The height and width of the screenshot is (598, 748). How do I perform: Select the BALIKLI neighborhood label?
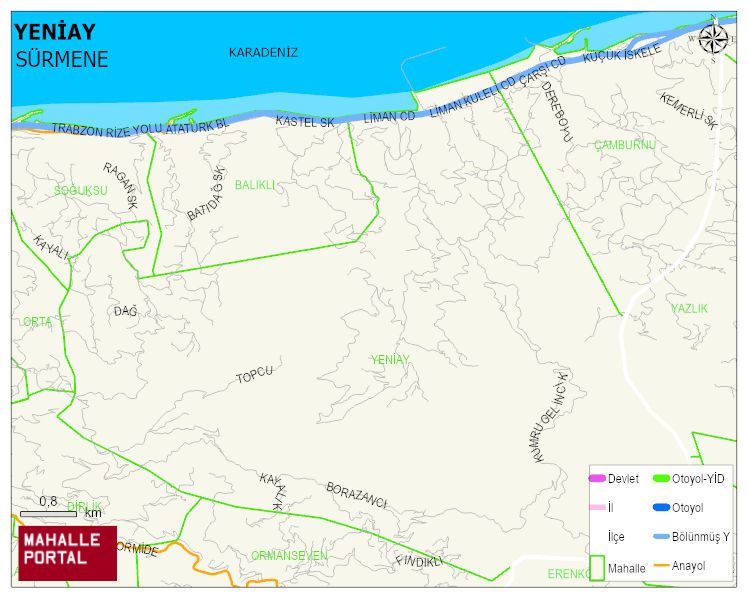coord(255,185)
